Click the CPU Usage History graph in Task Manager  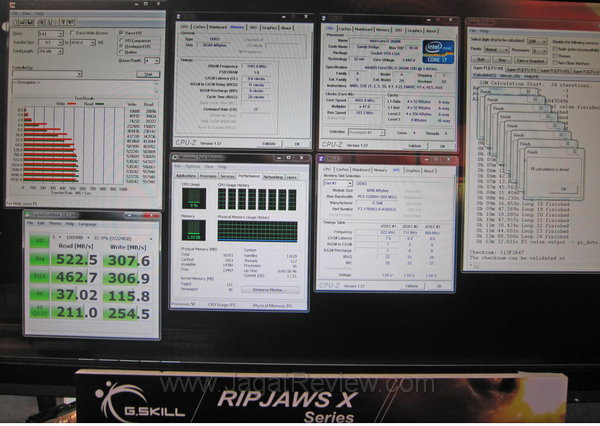[257, 199]
